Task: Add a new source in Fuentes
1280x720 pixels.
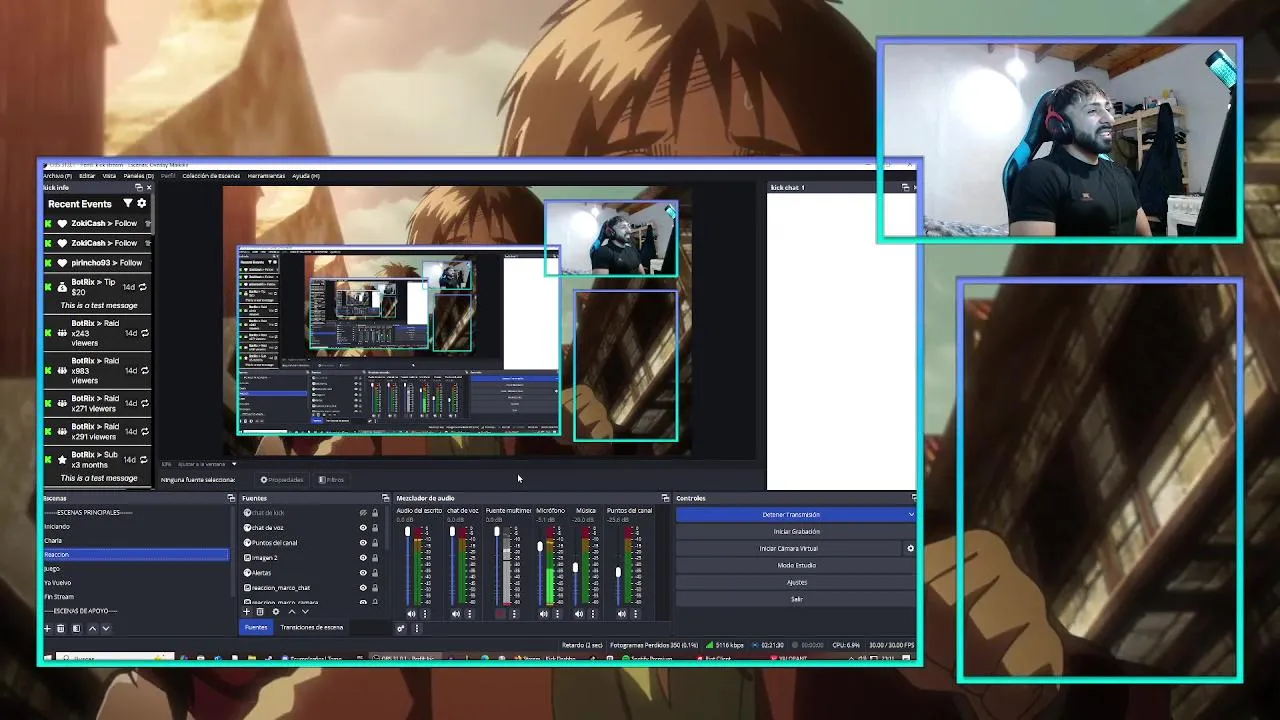Action: (247, 612)
